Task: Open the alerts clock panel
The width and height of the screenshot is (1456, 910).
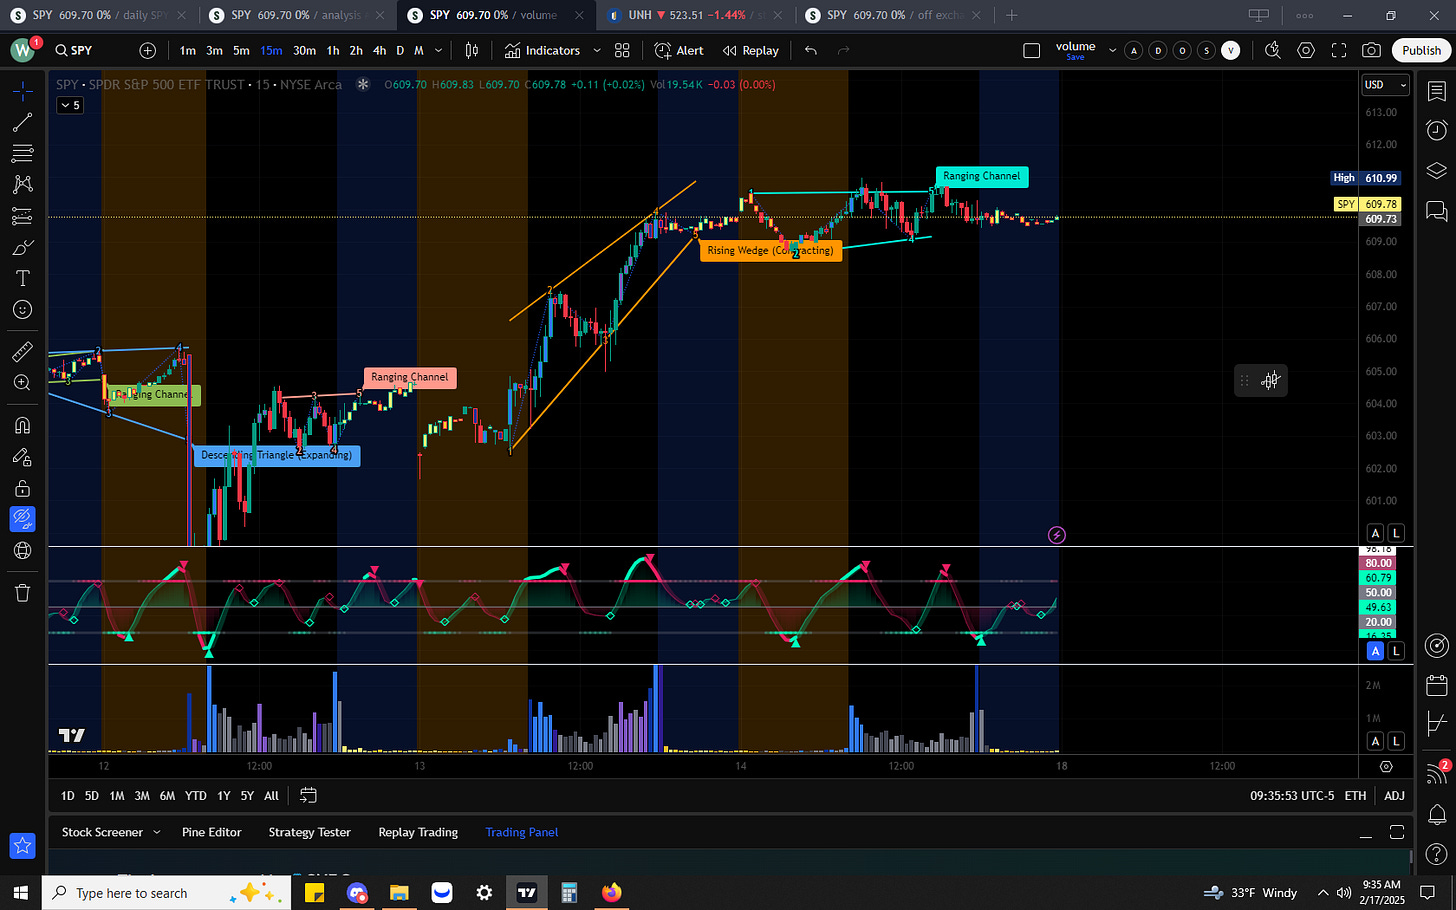Action: (1436, 130)
